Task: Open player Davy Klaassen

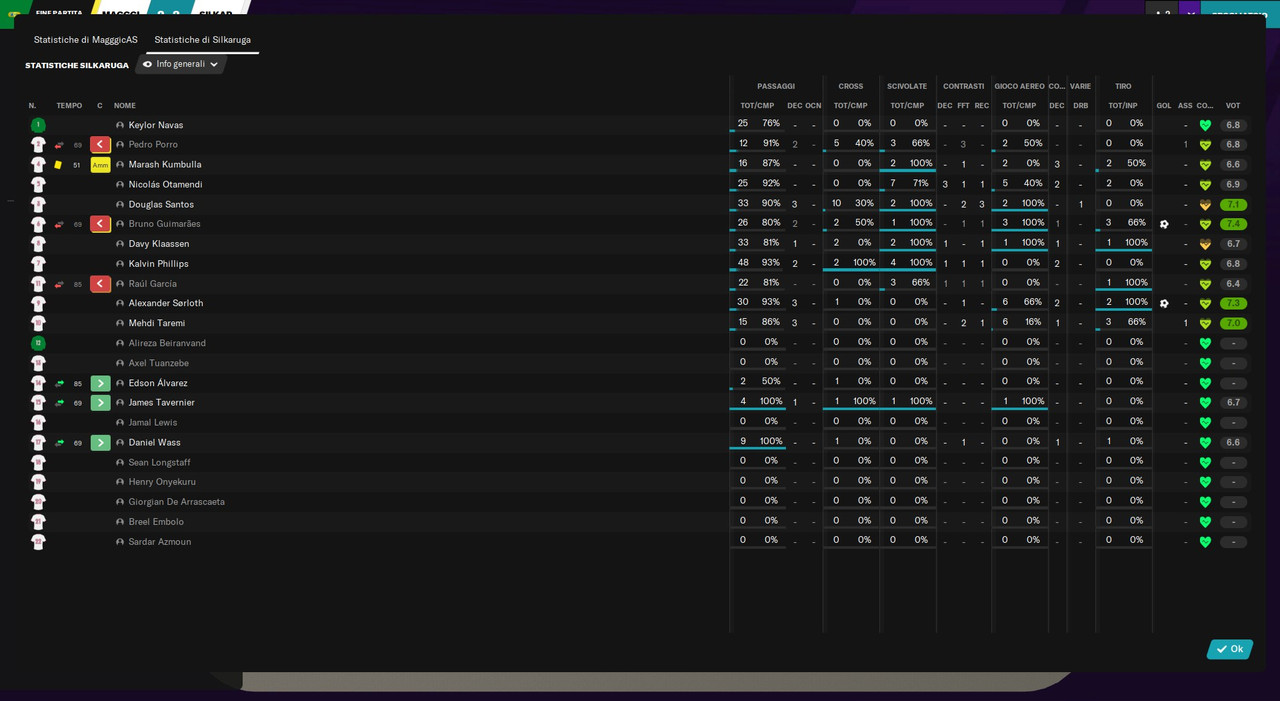Action: [x=159, y=244]
